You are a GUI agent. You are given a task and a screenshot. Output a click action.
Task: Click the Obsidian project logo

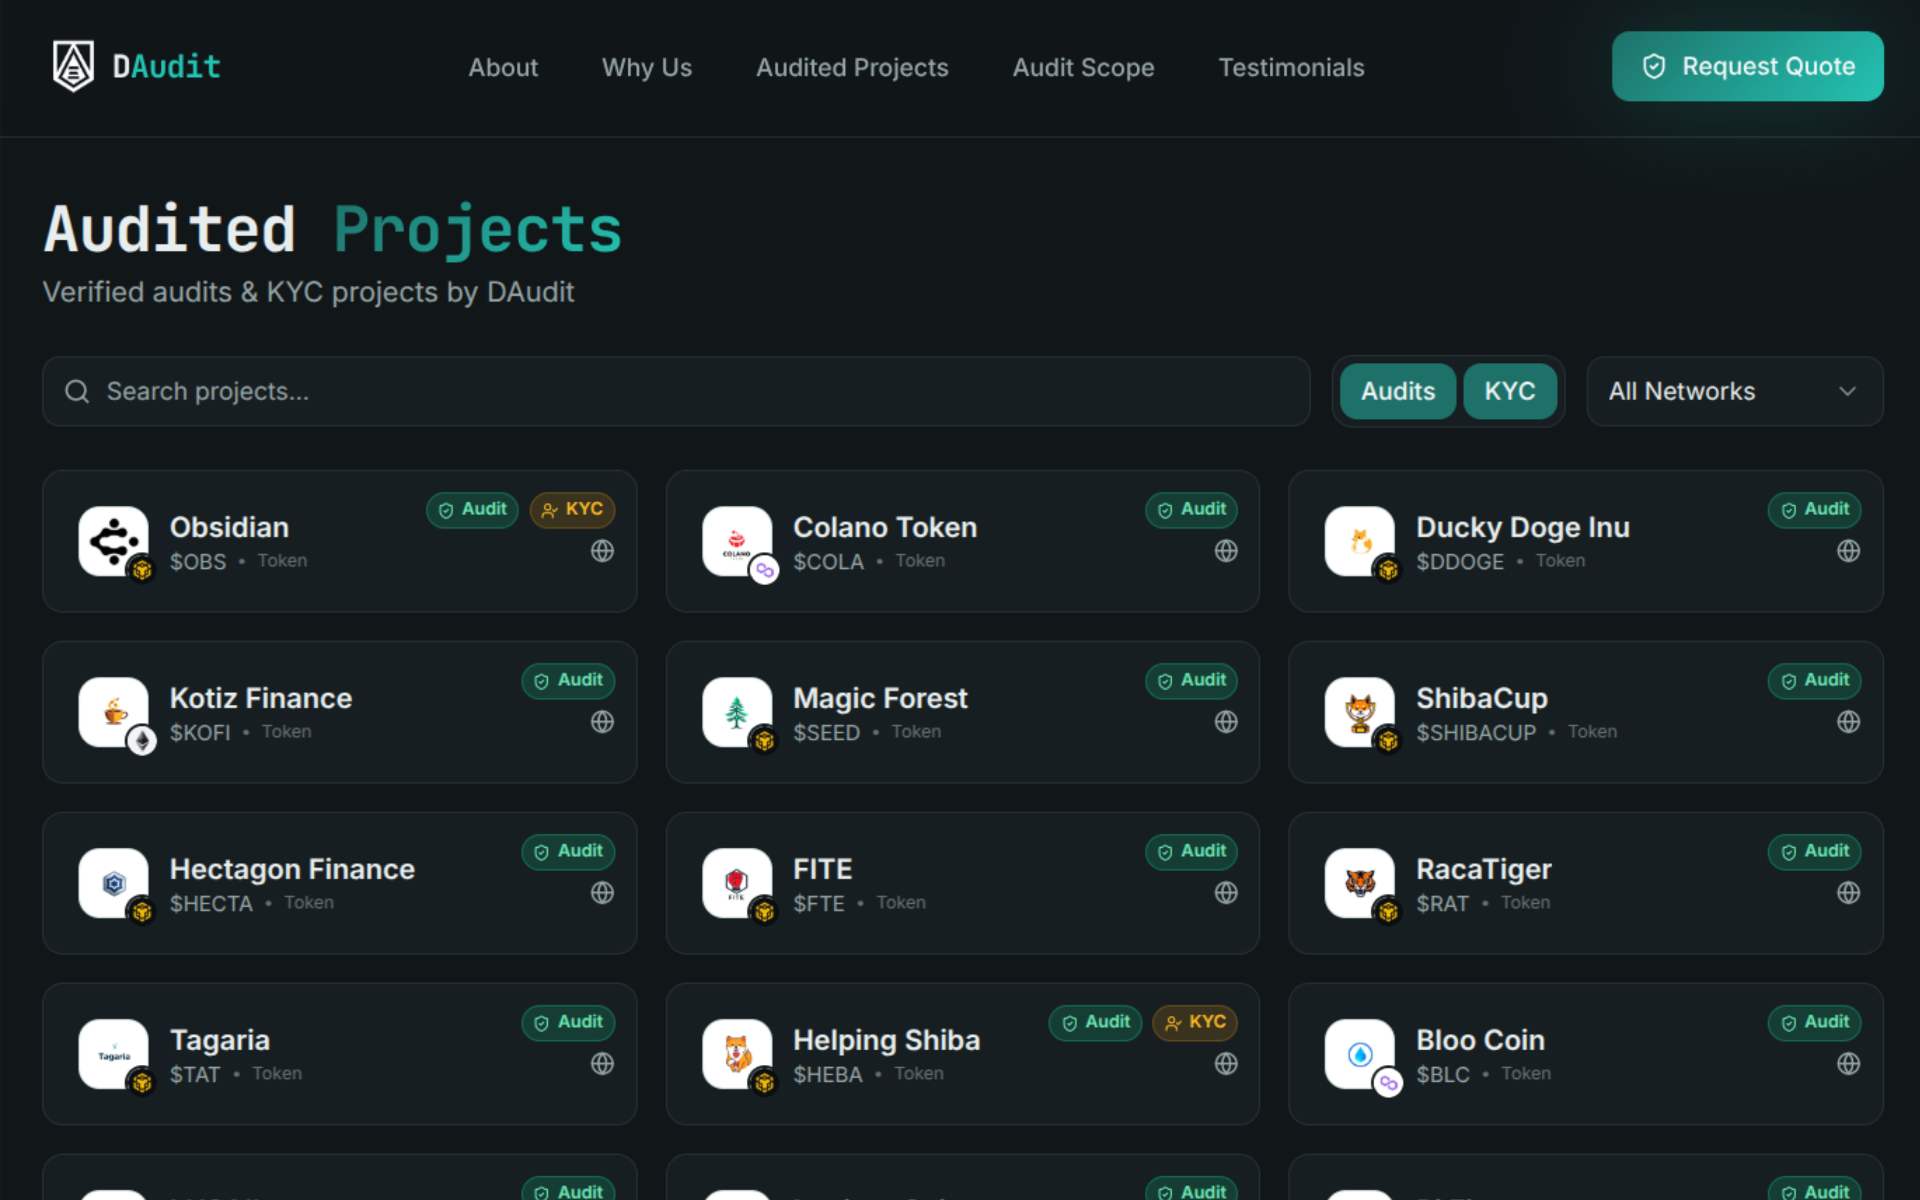click(x=114, y=541)
